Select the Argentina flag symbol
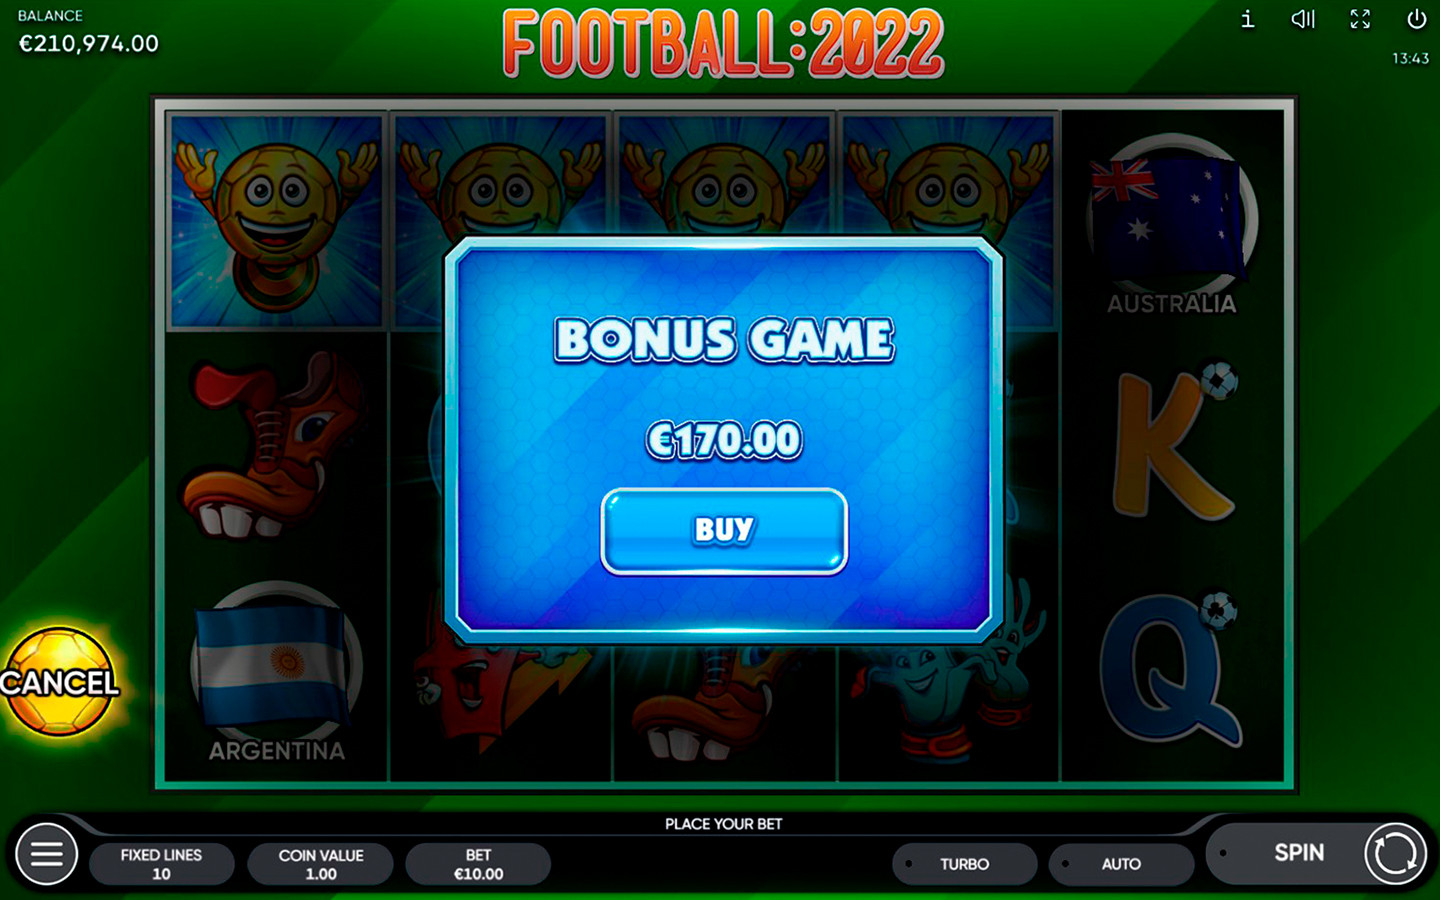This screenshot has height=900, width=1440. coord(276,672)
